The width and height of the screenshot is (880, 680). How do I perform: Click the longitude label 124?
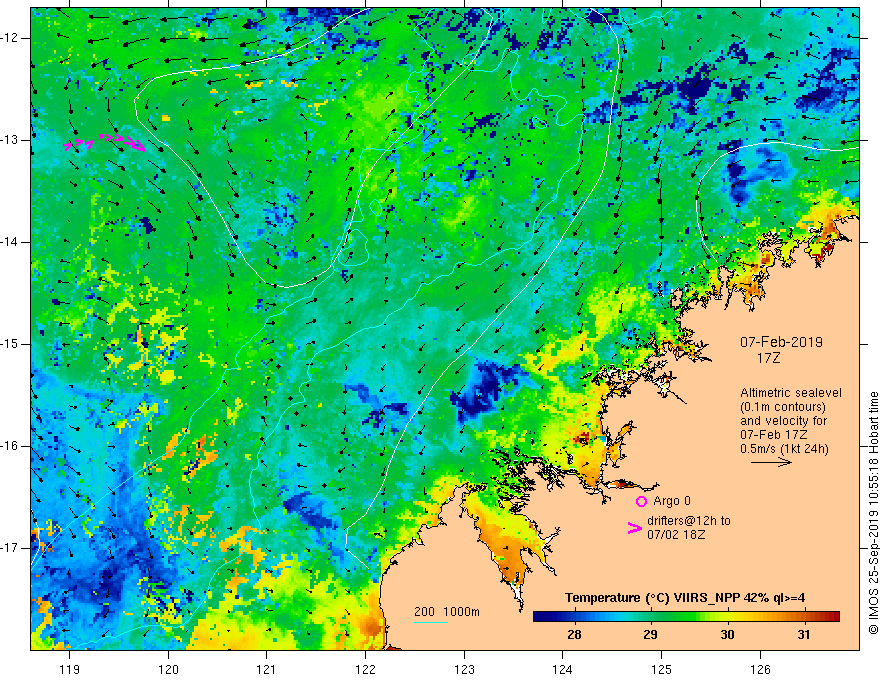click(x=563, y=669)
